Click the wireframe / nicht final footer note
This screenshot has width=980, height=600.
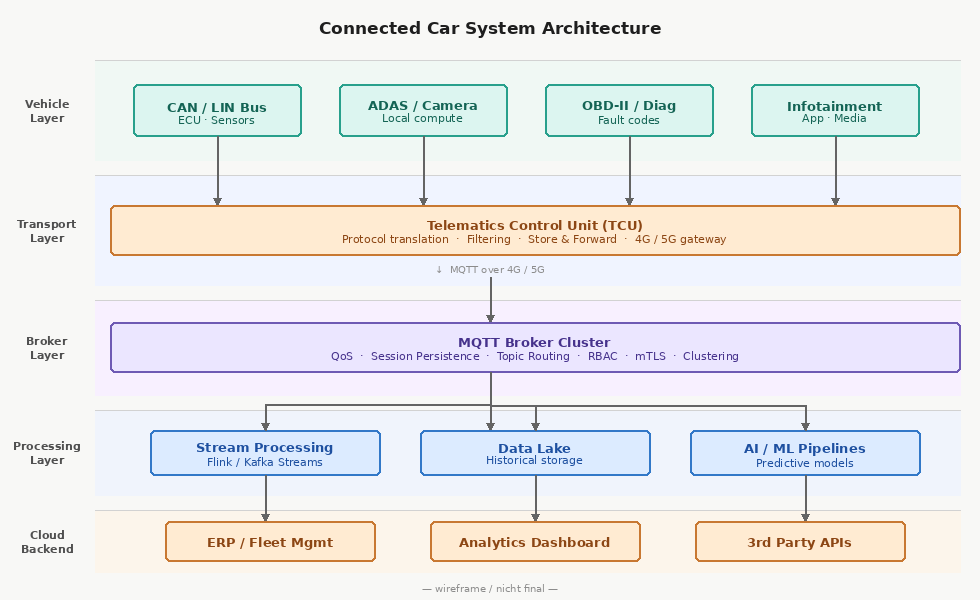pos(490,589)
